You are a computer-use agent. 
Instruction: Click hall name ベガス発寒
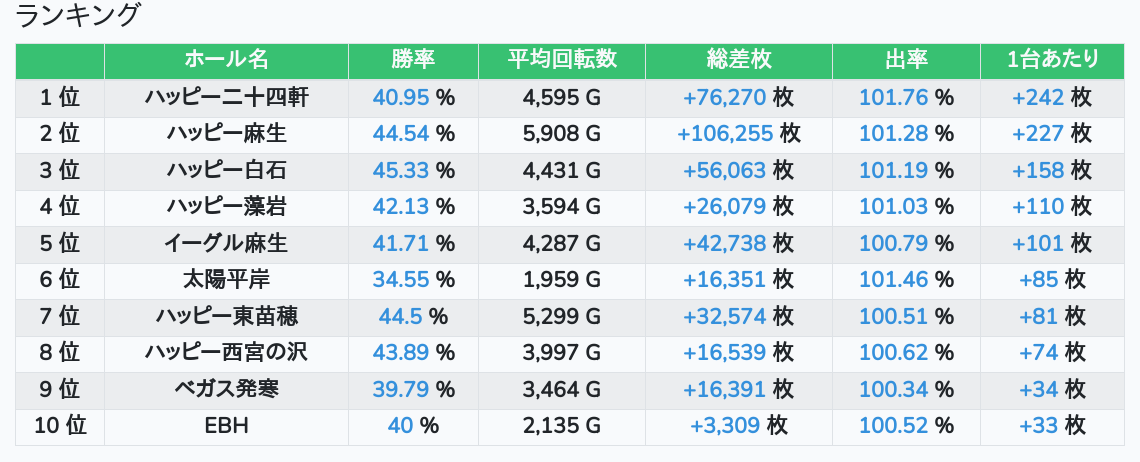(226, 389)
